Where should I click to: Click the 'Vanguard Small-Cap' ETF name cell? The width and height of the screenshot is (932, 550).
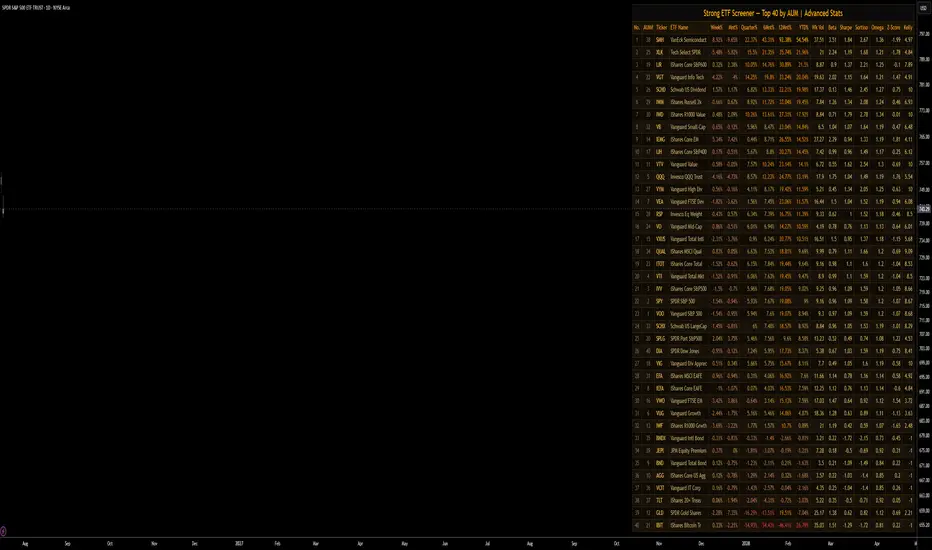click(688, 127)
